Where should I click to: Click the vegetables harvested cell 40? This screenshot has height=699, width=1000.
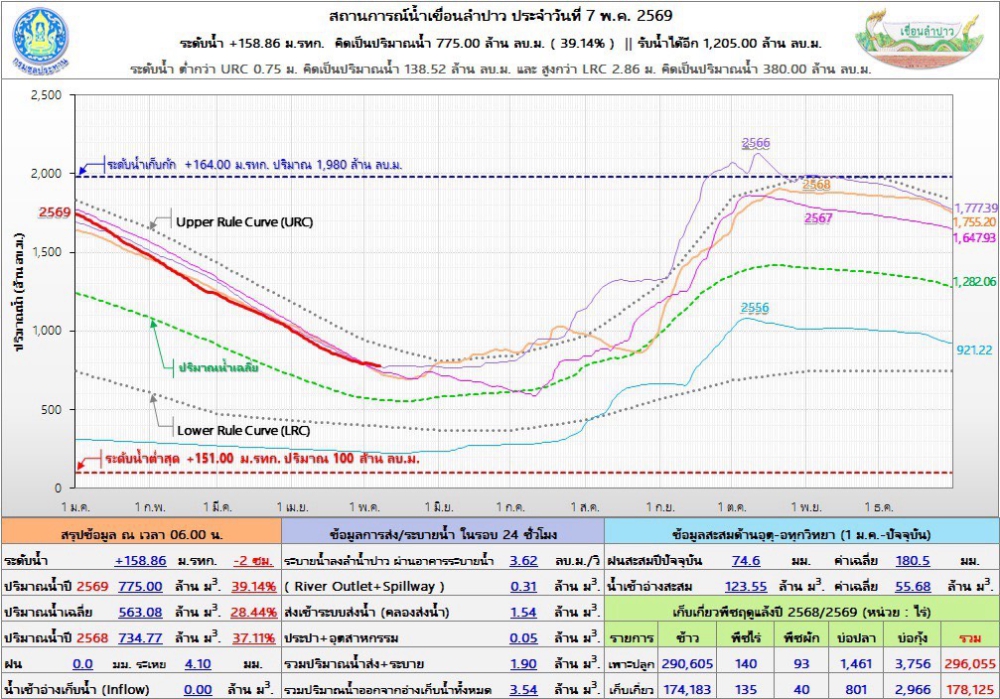[x=802, y=689]
